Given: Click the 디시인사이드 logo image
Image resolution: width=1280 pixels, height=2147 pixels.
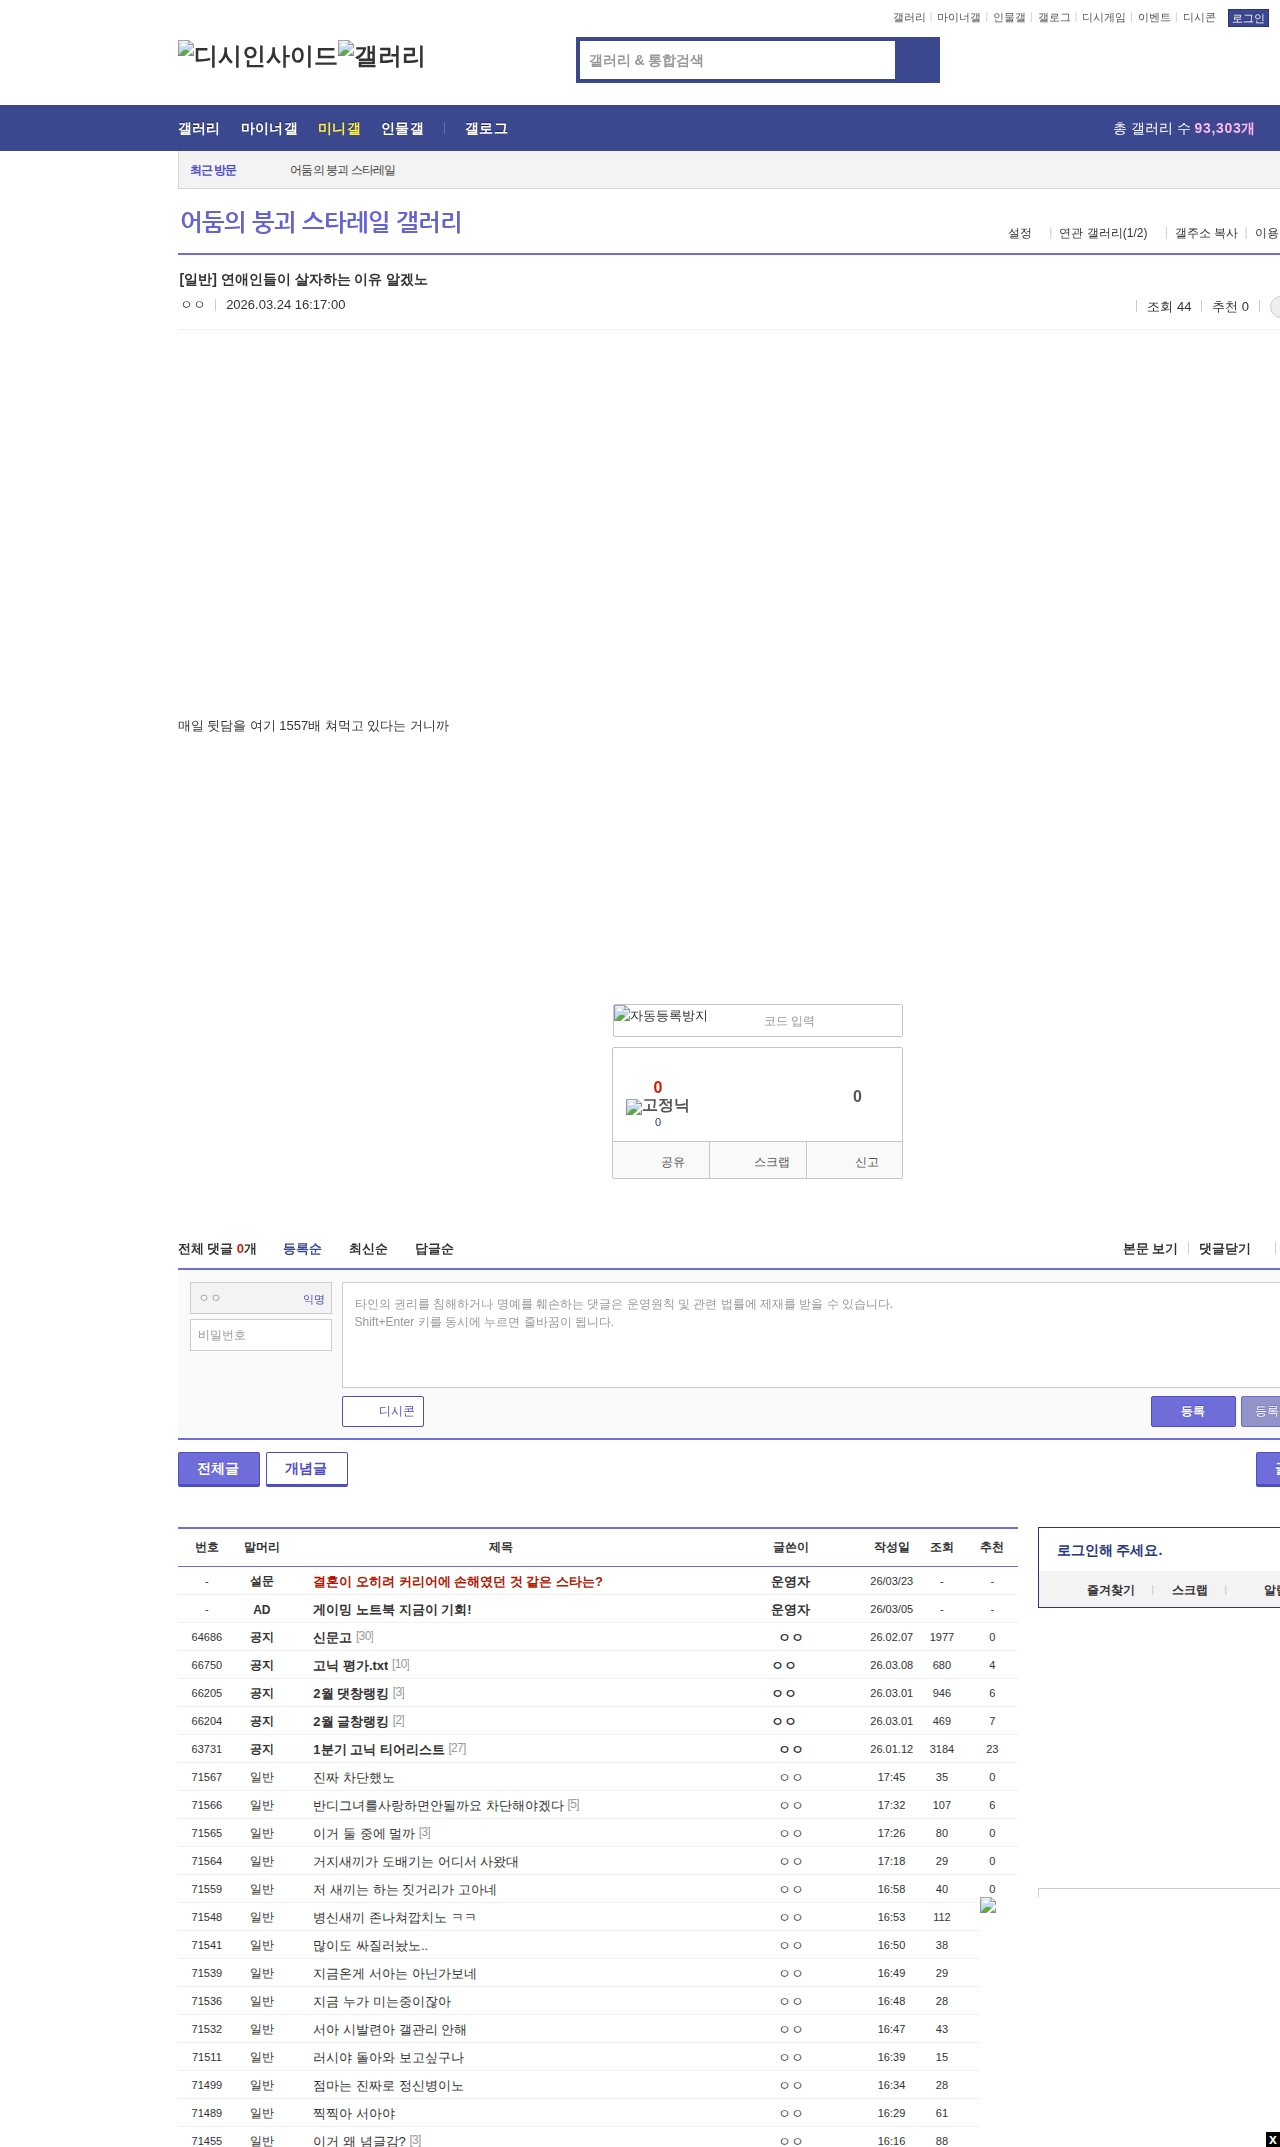Looking at the screenshot, I should pos(257,56).
